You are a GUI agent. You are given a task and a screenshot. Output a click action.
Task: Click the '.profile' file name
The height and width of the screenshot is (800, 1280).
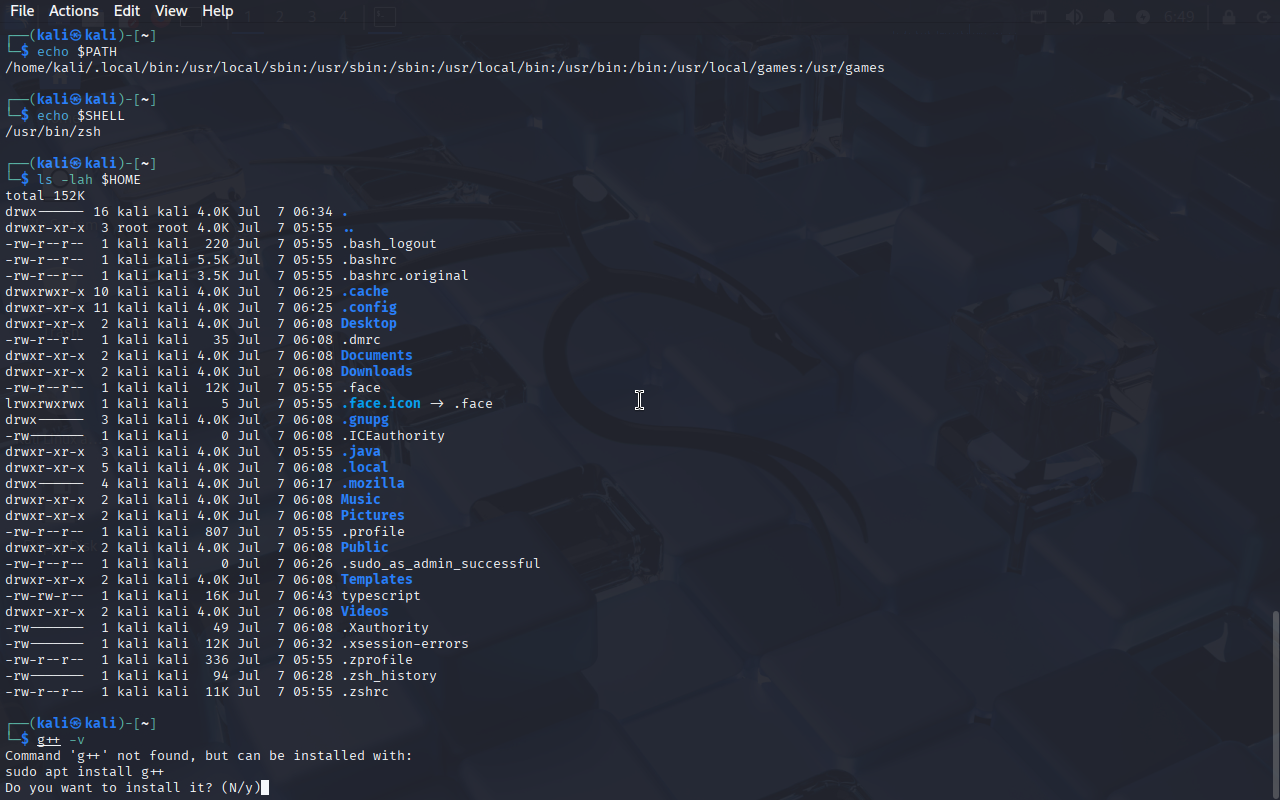[x=373, y=532]
